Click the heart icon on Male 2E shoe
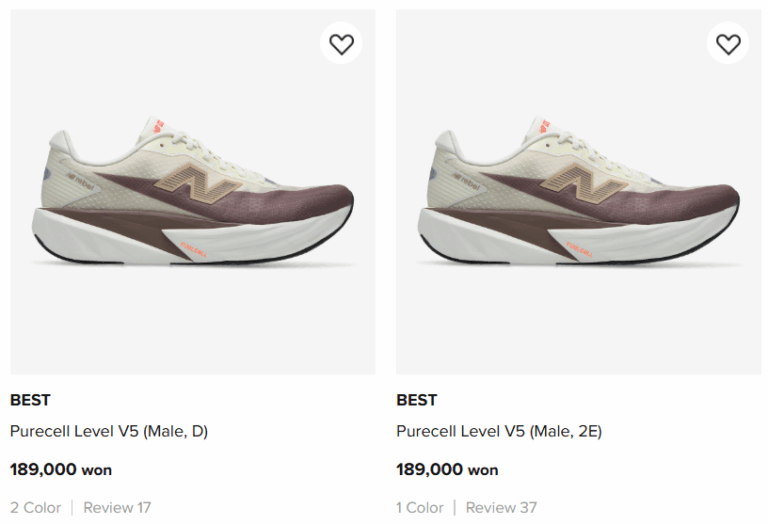Image resolution: width=768 pixels, height=524 pixels. (728, 44)
